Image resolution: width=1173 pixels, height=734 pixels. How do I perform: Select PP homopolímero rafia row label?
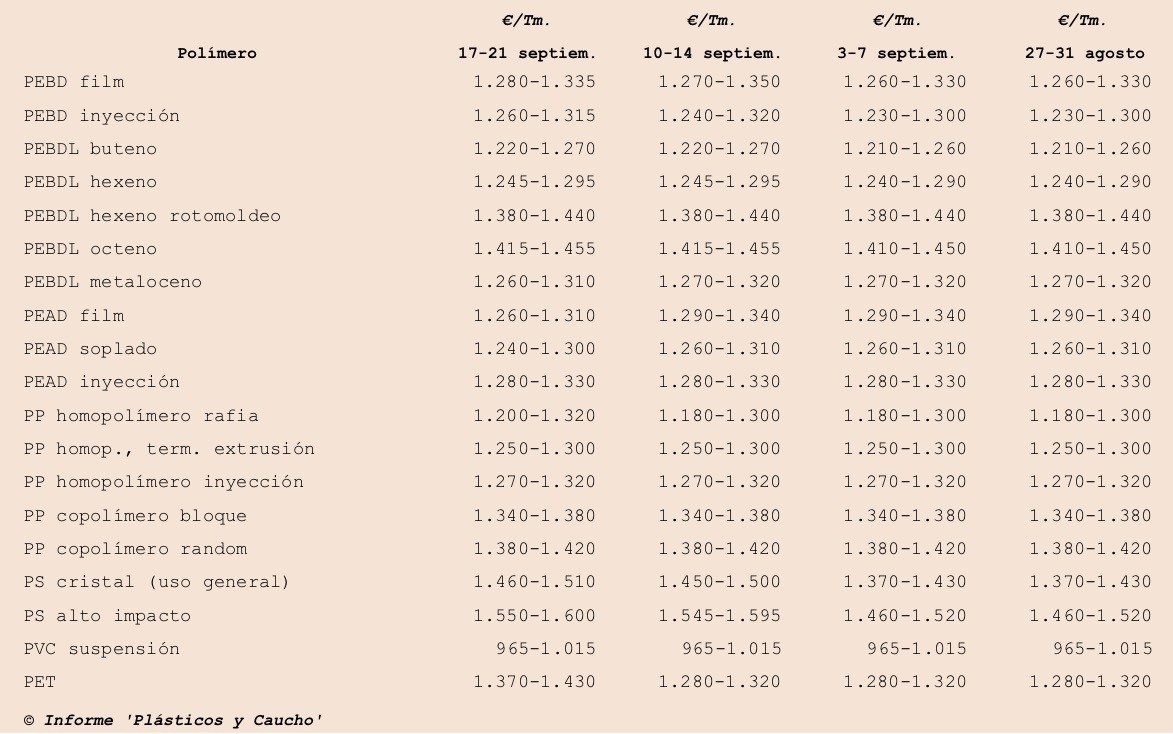pyautogui.click(x=141, y=415)
